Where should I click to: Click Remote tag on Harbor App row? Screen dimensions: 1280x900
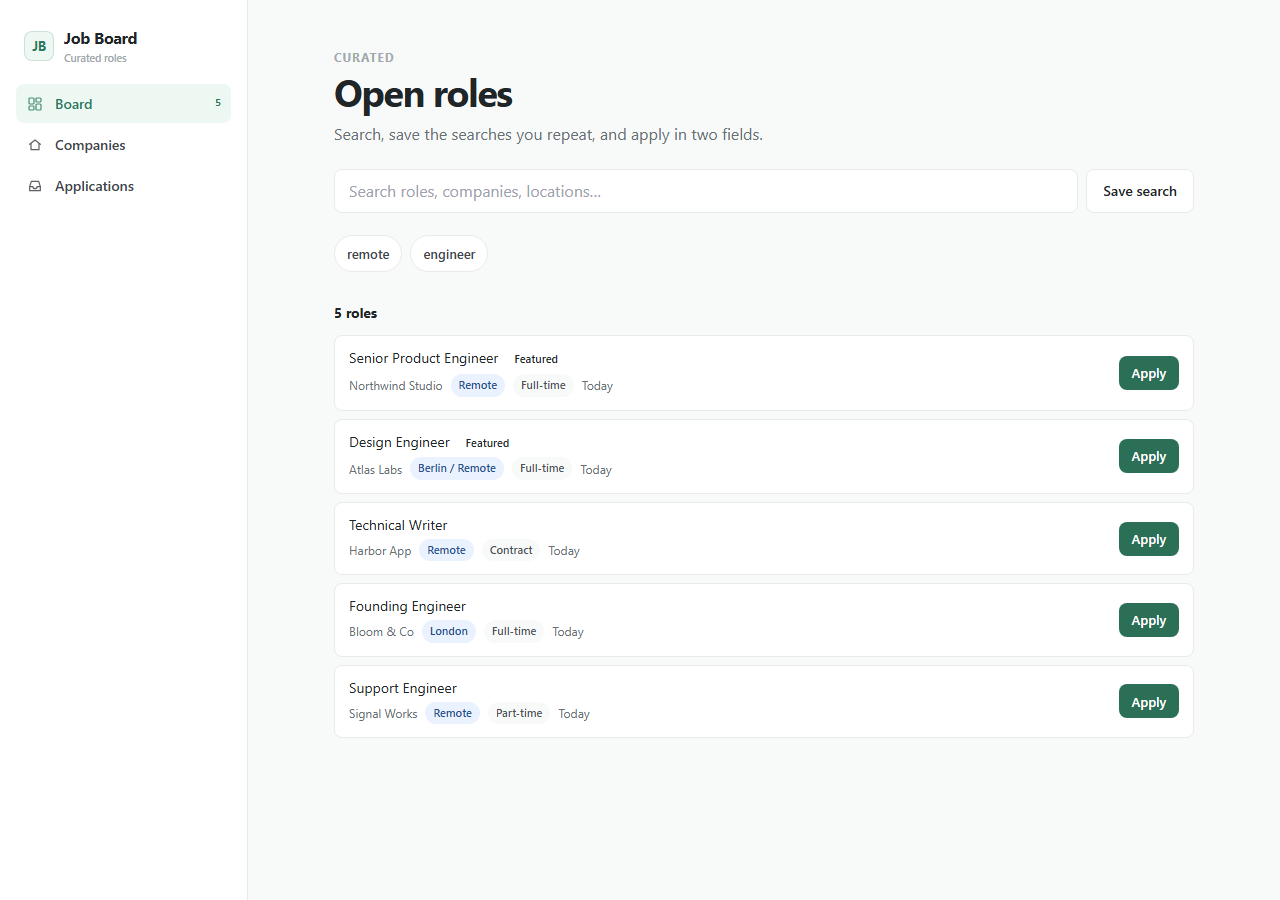click(x=446, y=550)
